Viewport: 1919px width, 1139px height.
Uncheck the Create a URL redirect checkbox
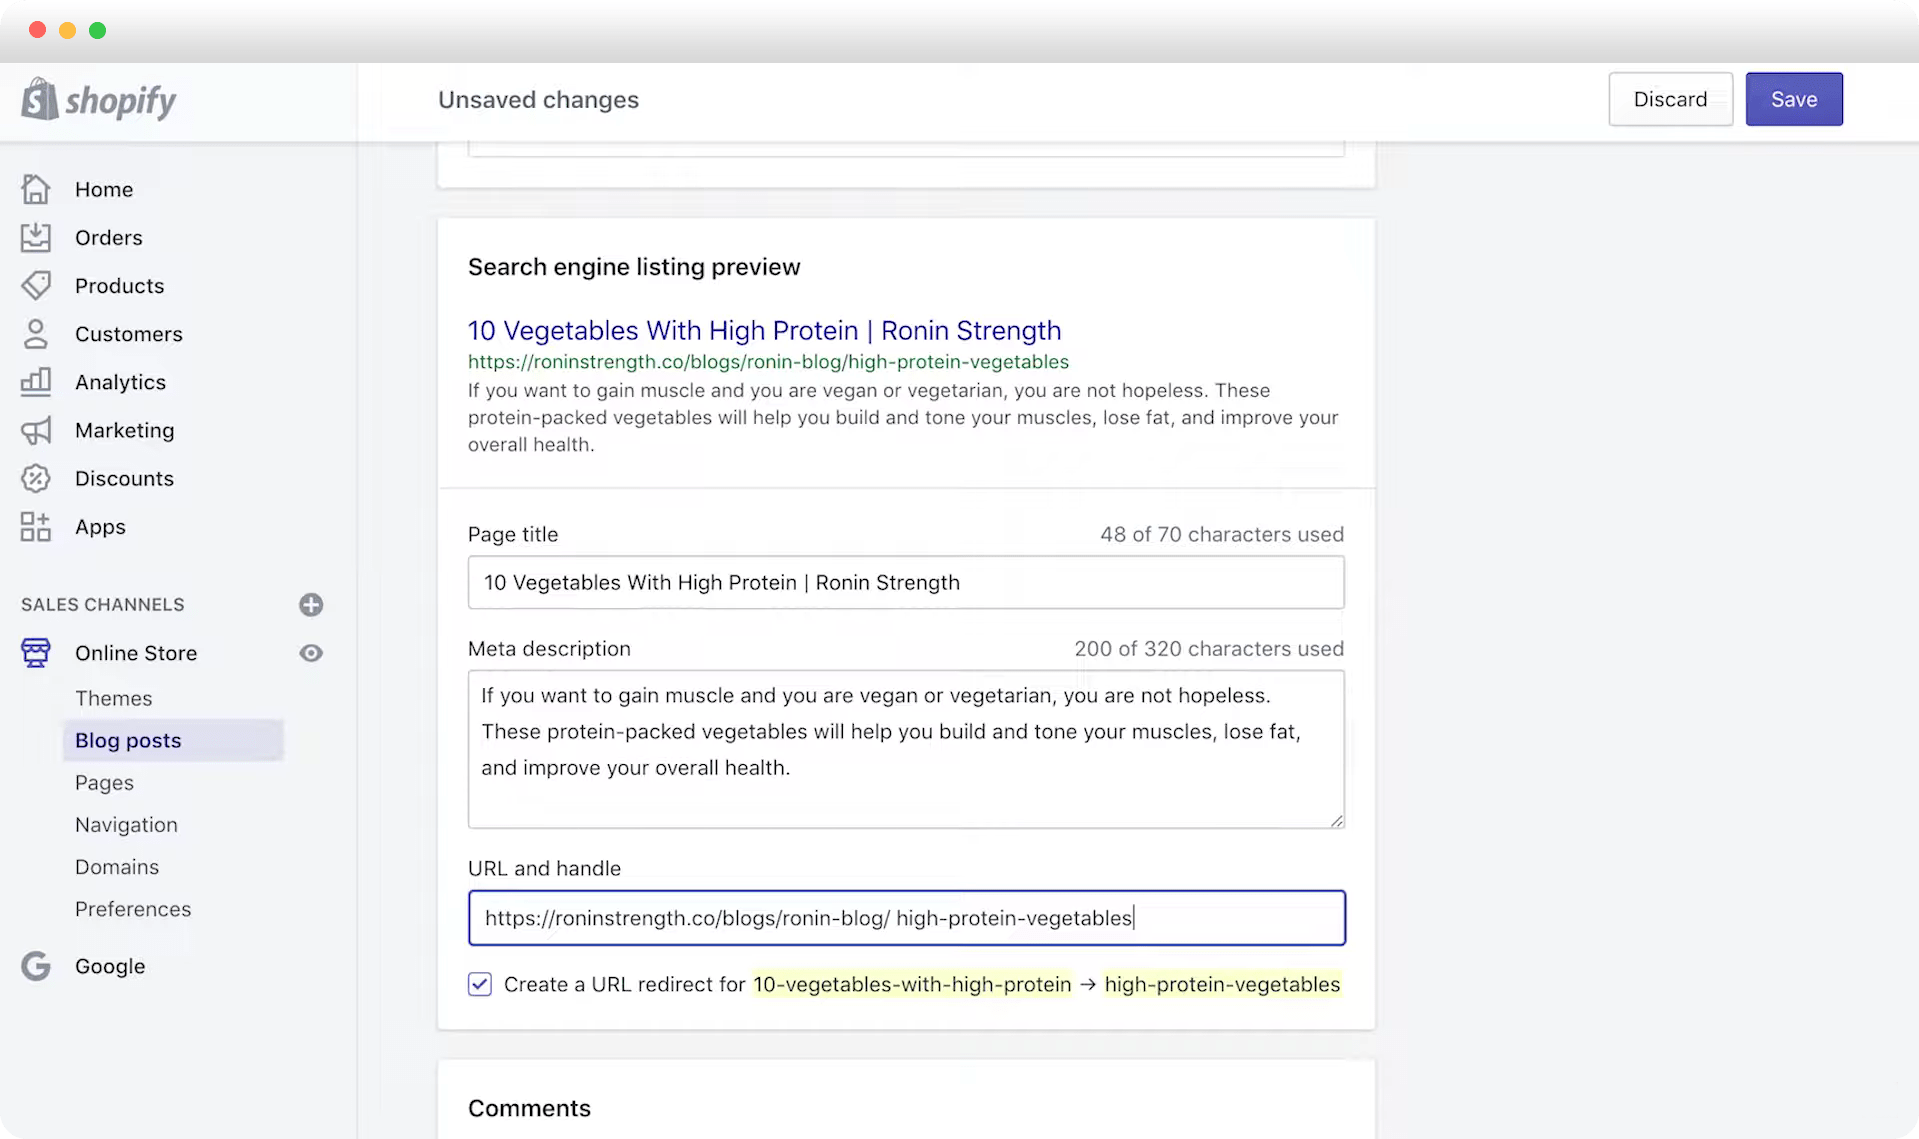tap(480, 984)
